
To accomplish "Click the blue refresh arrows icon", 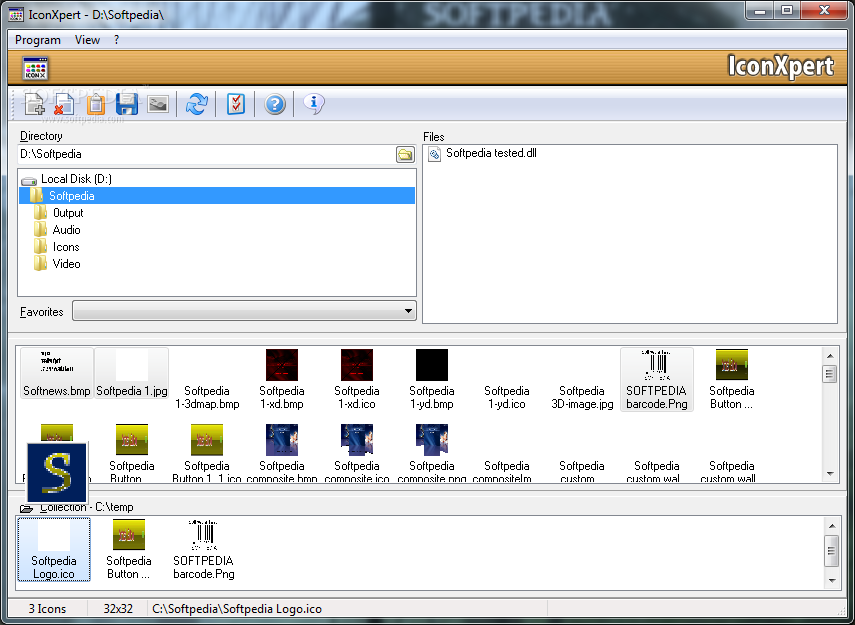I will click(197, 103).
